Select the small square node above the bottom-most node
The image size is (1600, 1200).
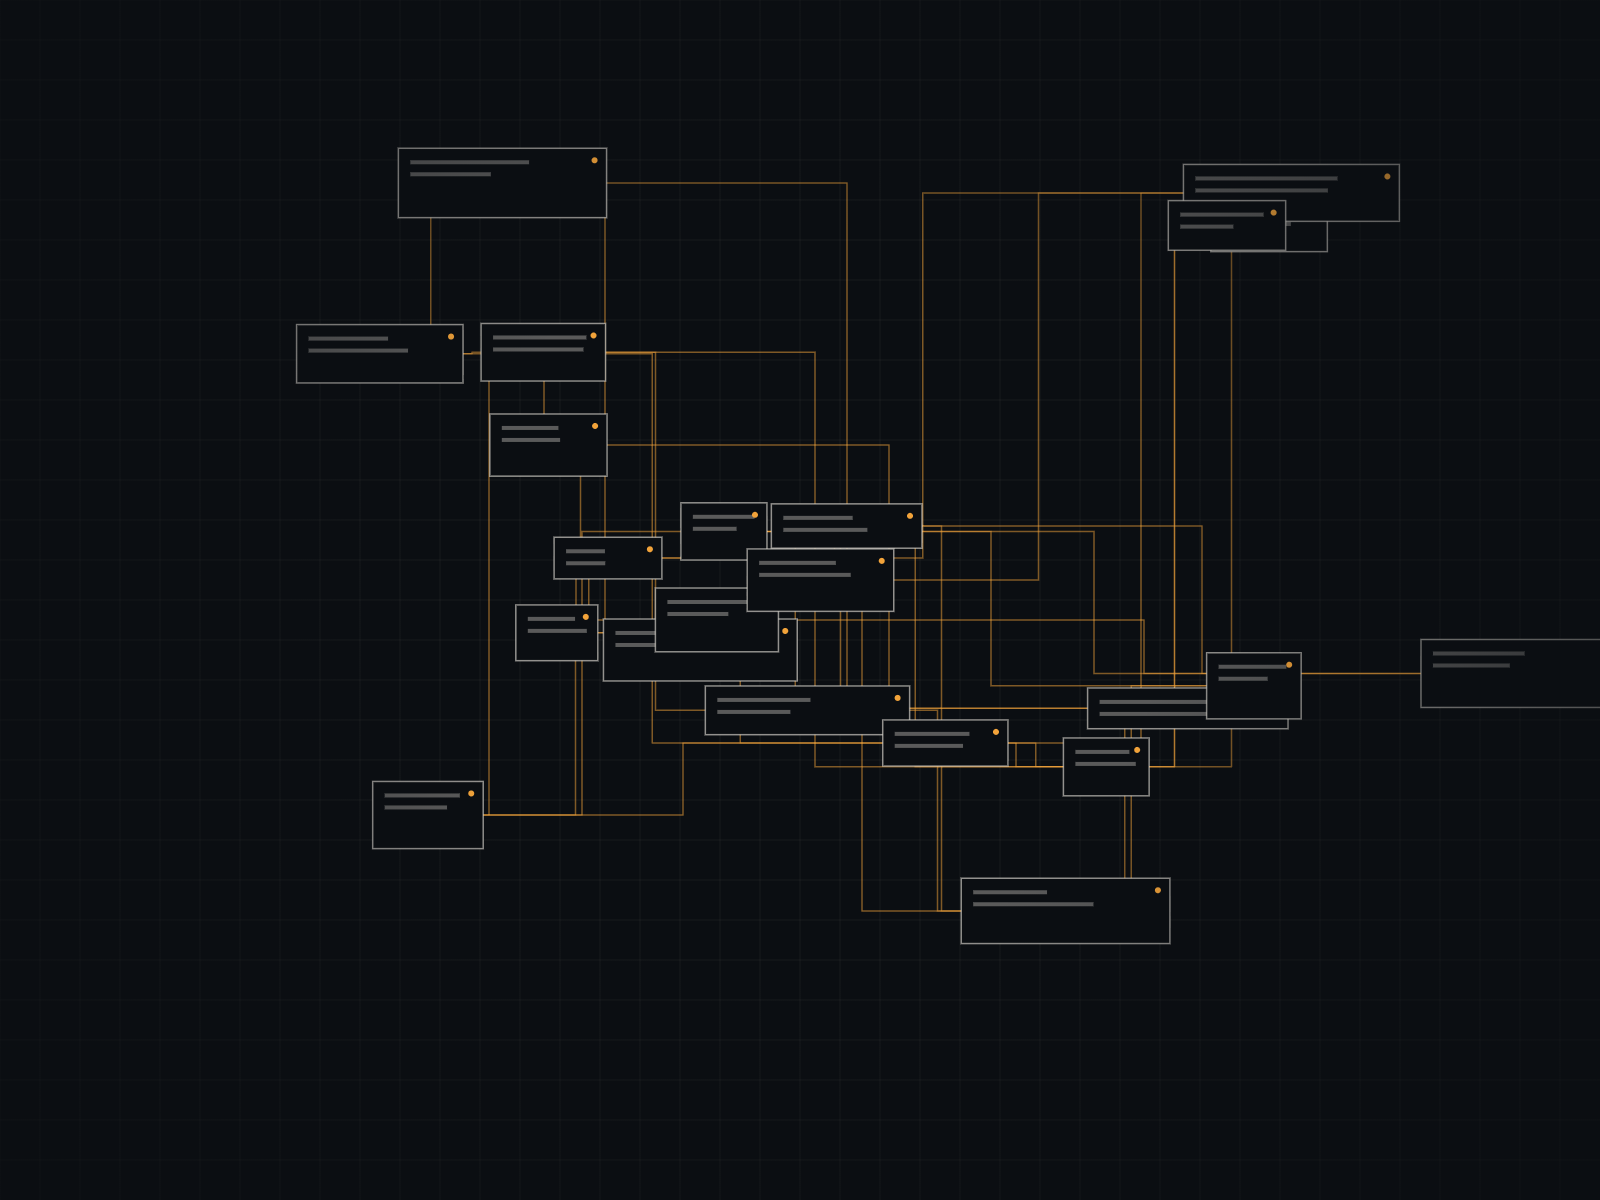click(x=1106, y=767)
